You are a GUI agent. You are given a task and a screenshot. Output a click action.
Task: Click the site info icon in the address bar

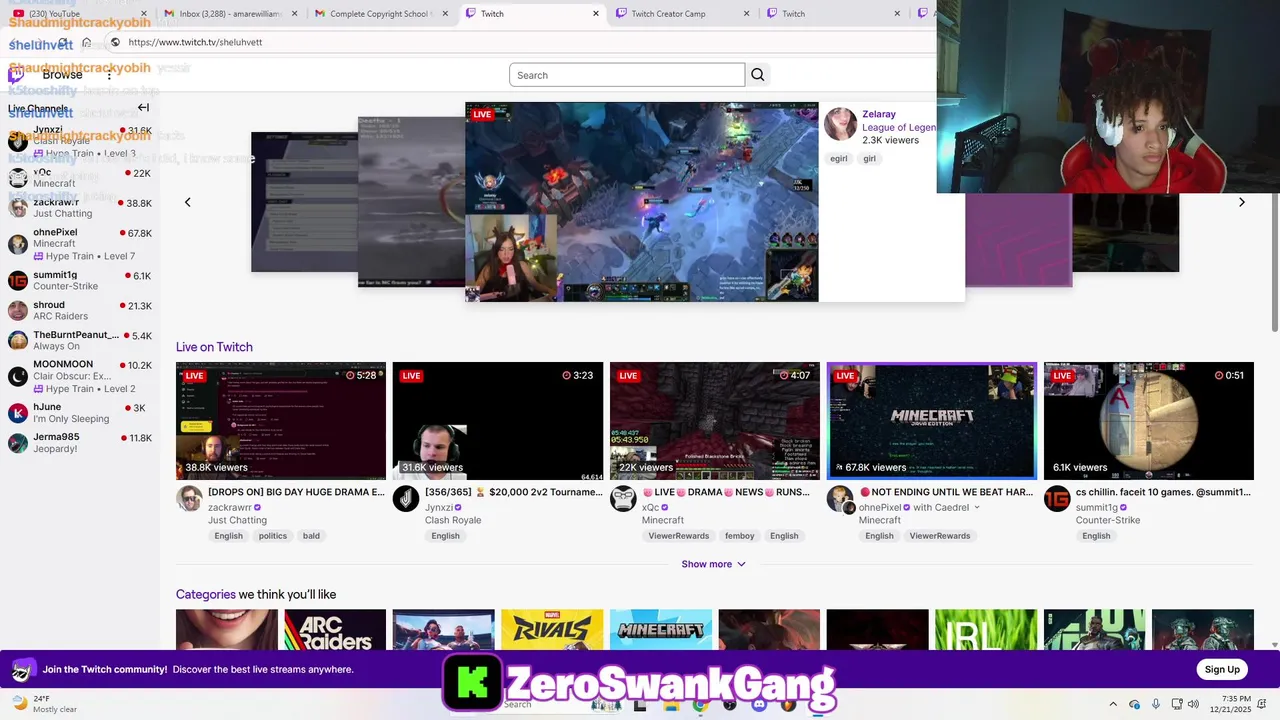tap(115, 42)
